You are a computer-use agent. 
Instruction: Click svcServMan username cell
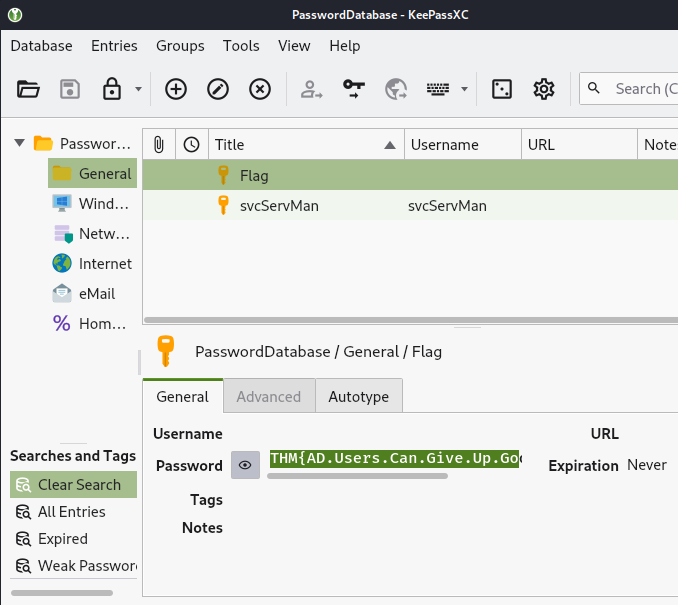tap(447, 206)
